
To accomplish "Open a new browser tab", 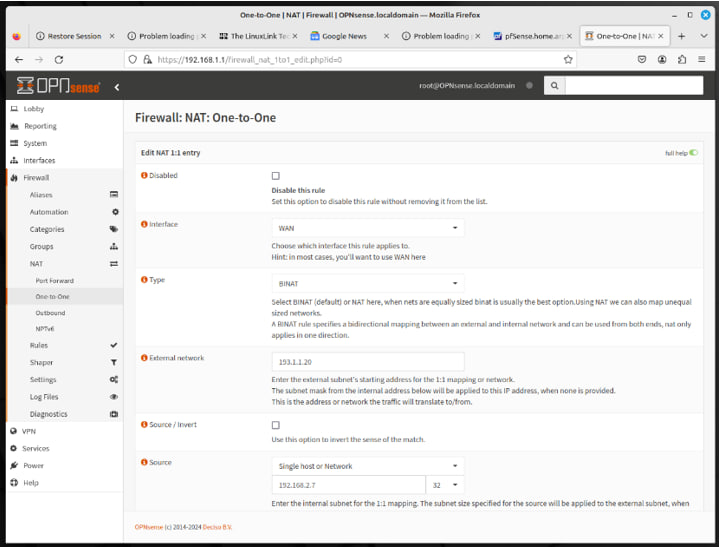I will coord(681,36).
